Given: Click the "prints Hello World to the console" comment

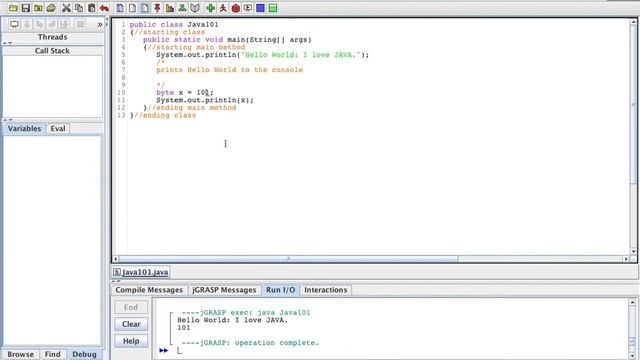Looking at the screenshot, I should [x=229, y=70].
